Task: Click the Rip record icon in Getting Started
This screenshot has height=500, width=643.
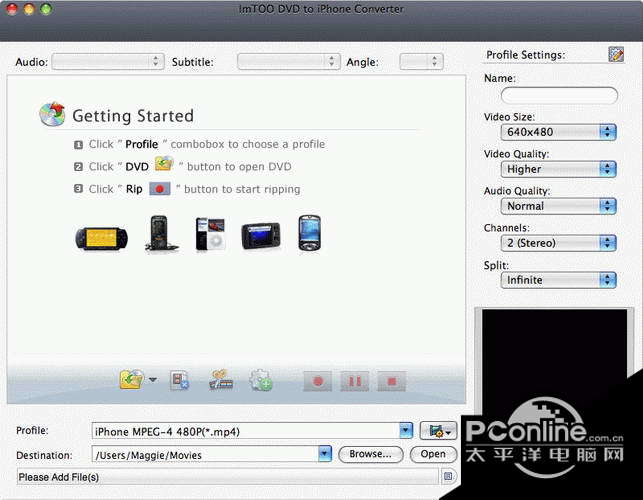Action: point(160,189)
